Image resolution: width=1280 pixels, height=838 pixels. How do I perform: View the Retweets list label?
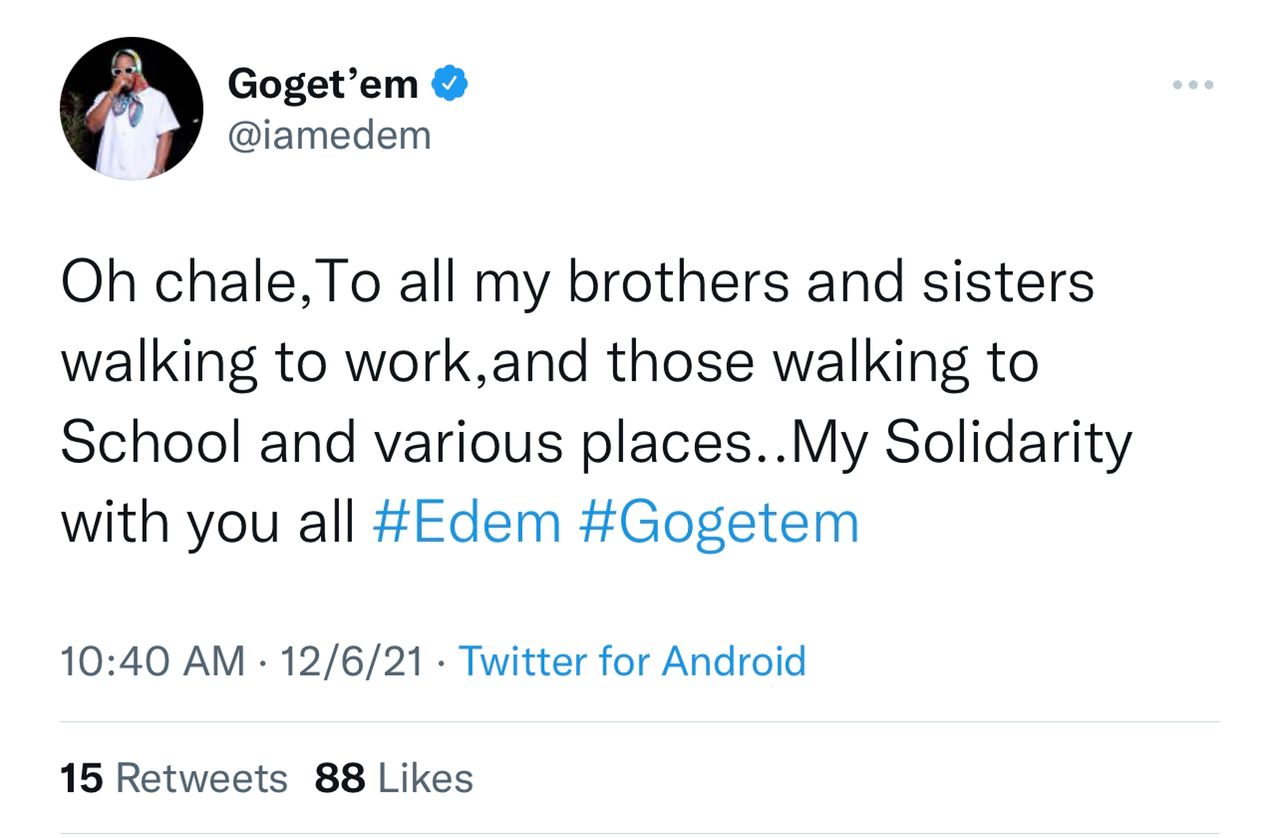(202, 779)
